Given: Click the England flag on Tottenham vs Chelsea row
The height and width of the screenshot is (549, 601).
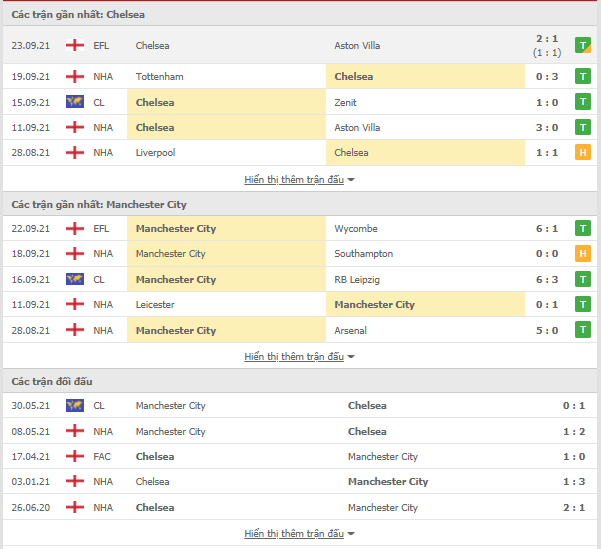Looking at the screenshot, I should (x=75, y=76).
